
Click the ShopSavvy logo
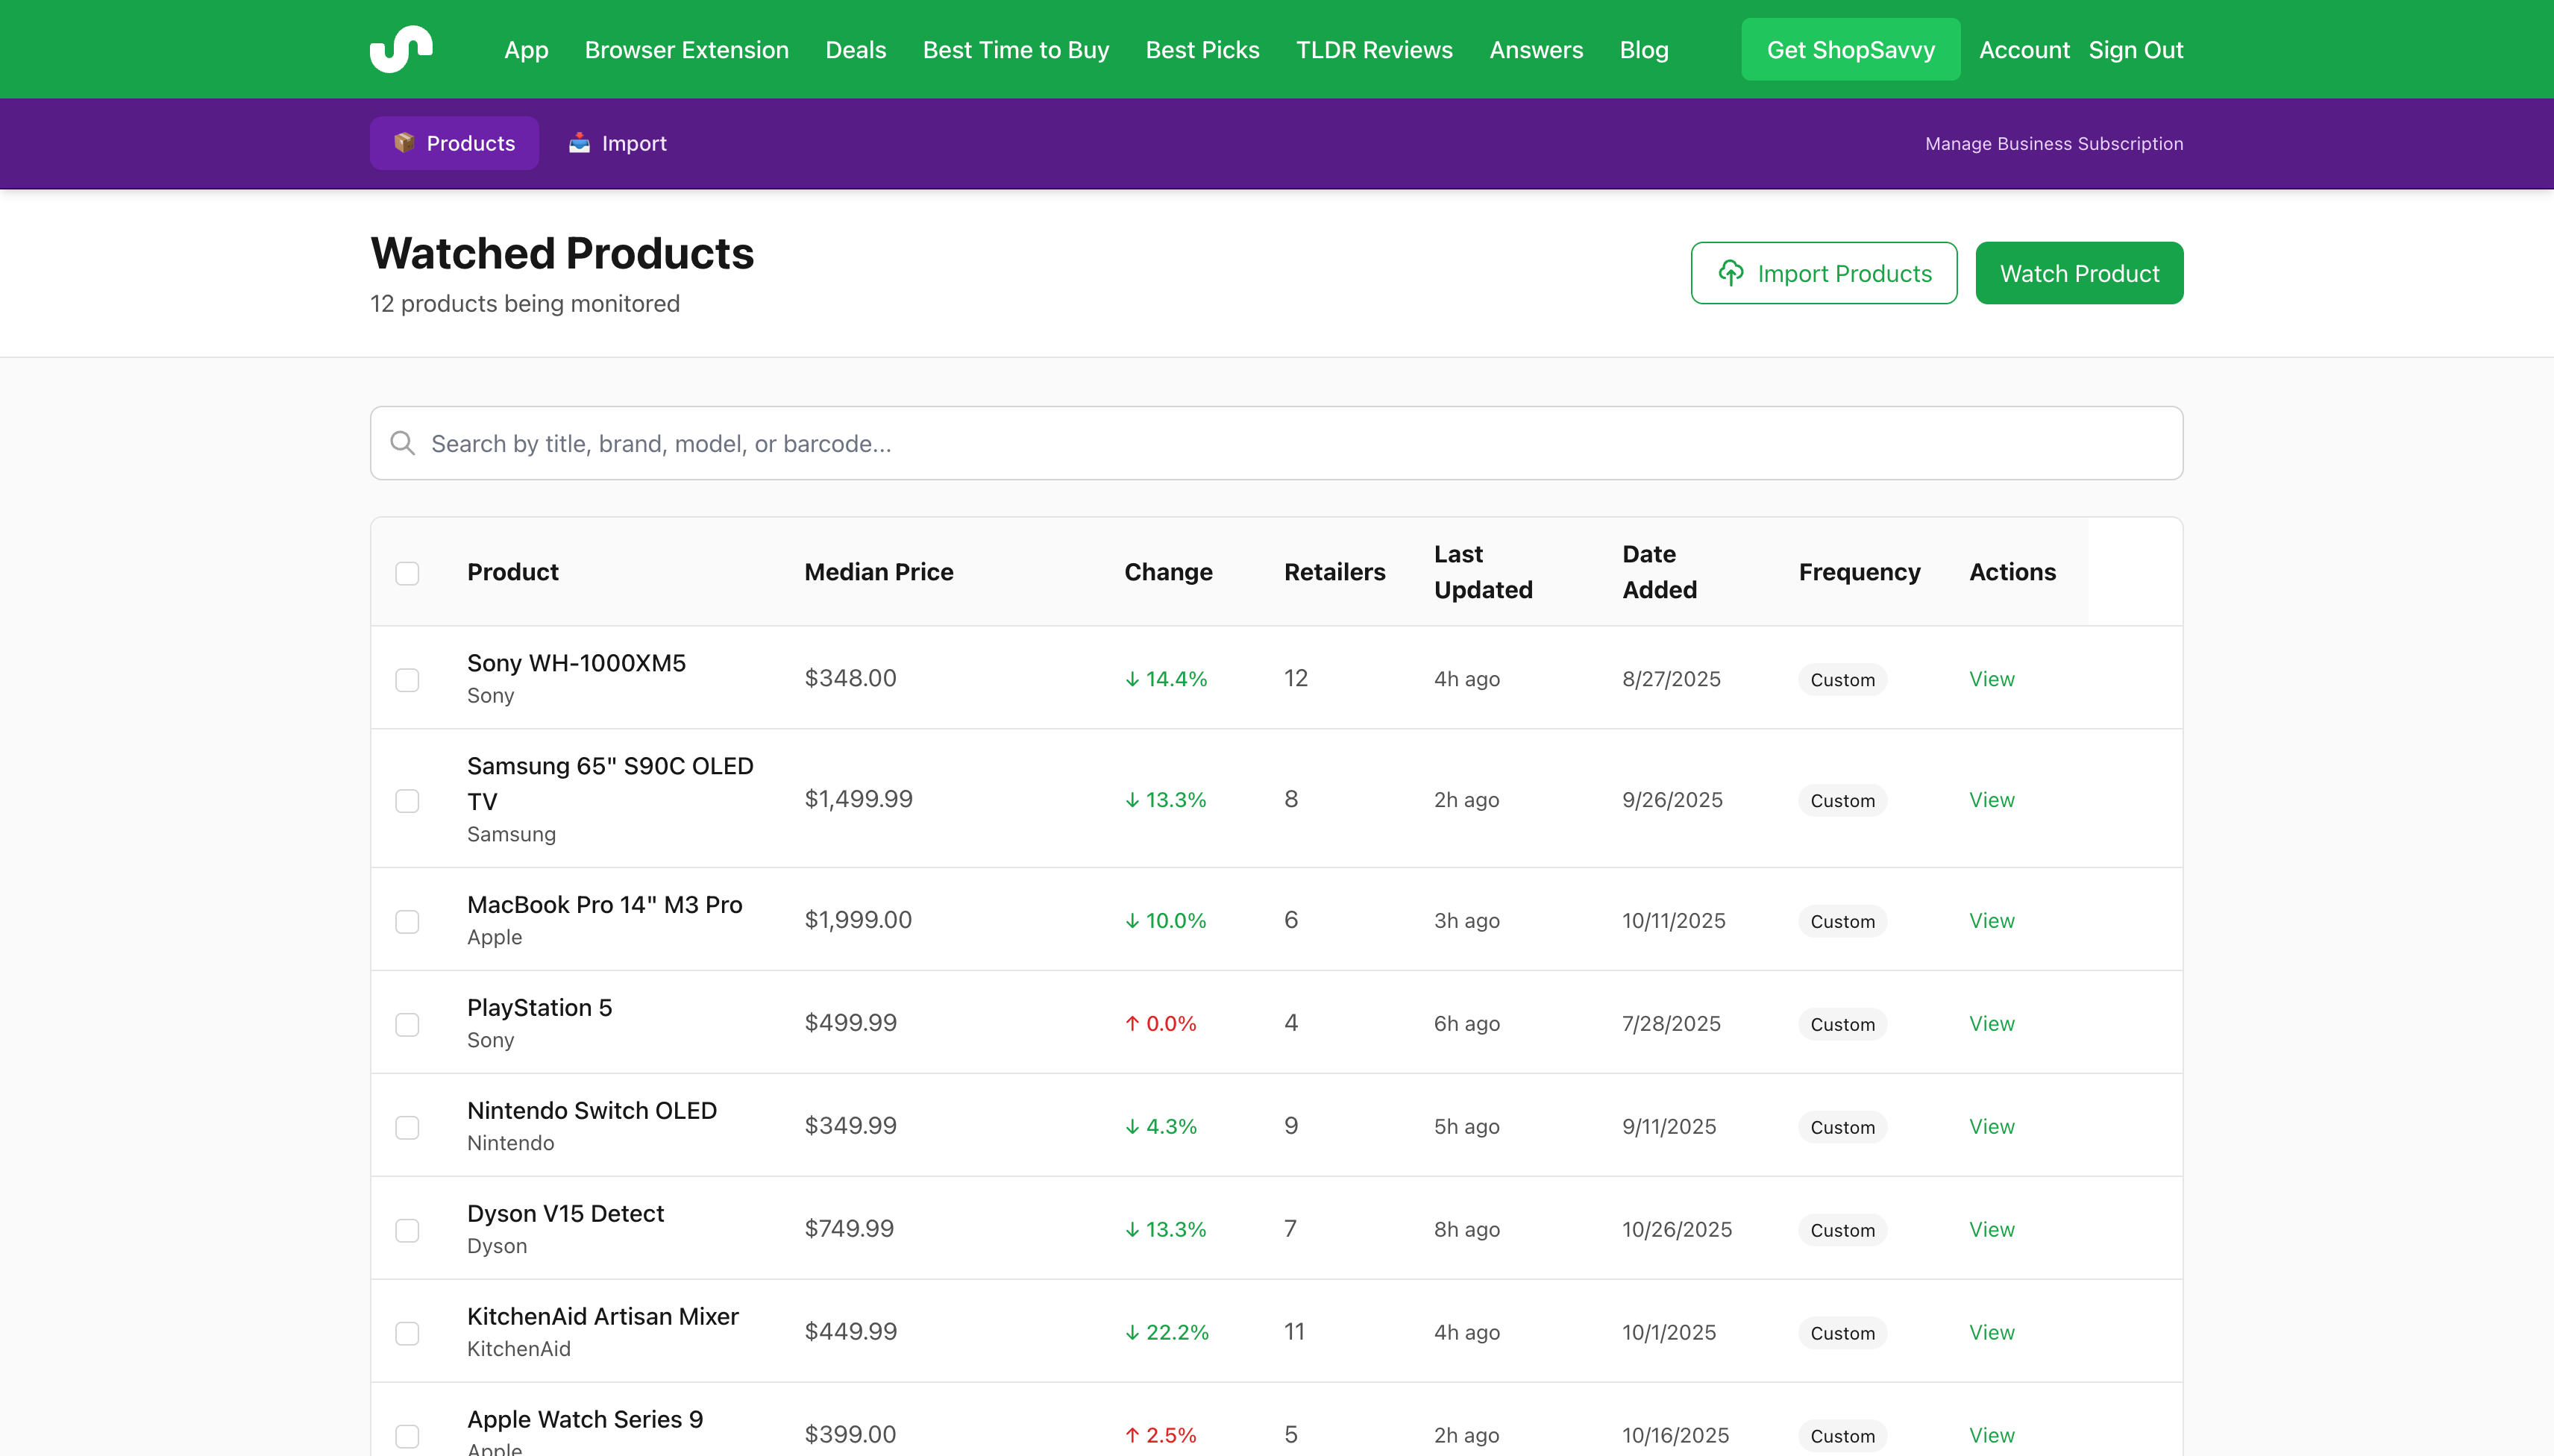401,49
